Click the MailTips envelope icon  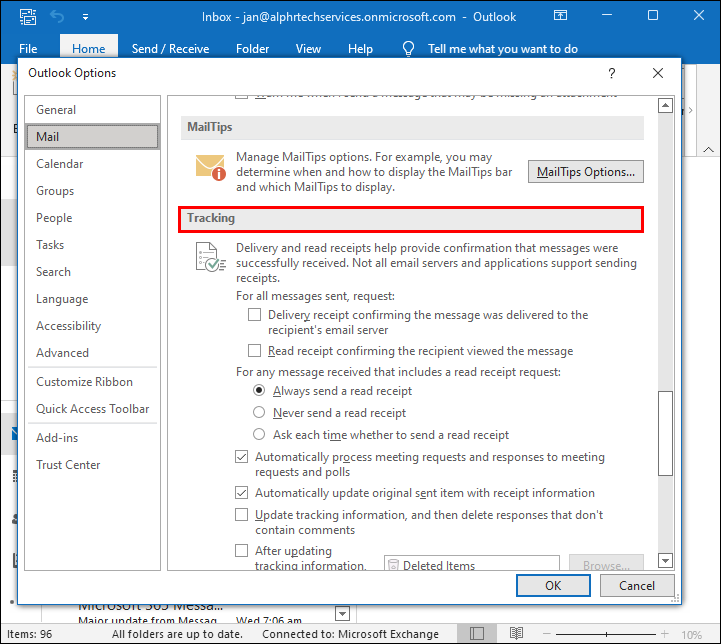211,168
